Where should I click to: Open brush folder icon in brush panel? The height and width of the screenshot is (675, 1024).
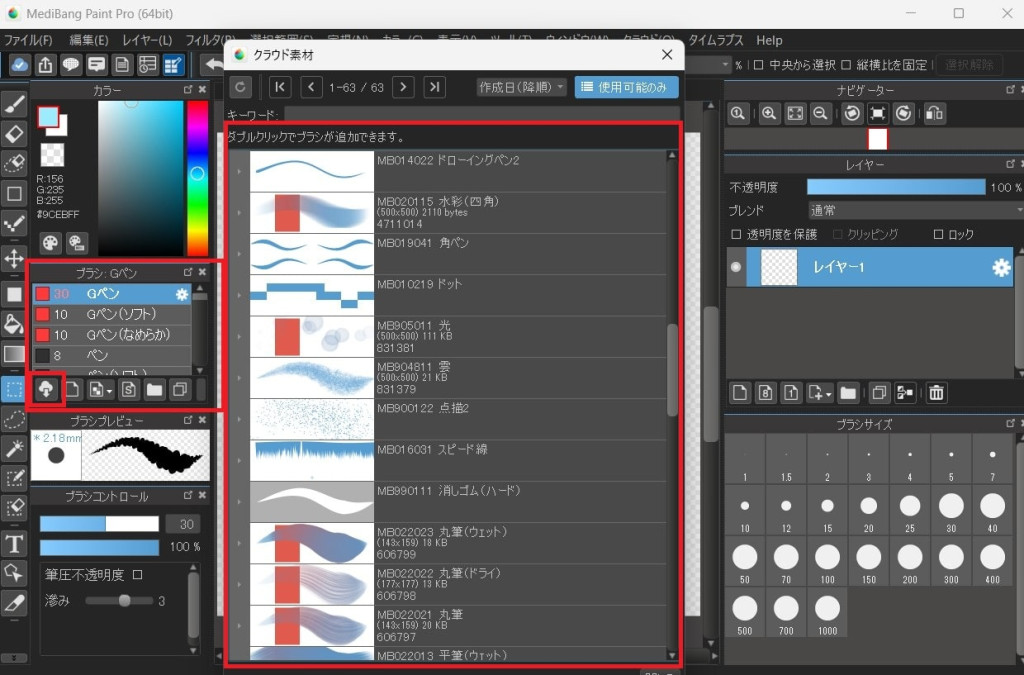click(x=154, y=390)
